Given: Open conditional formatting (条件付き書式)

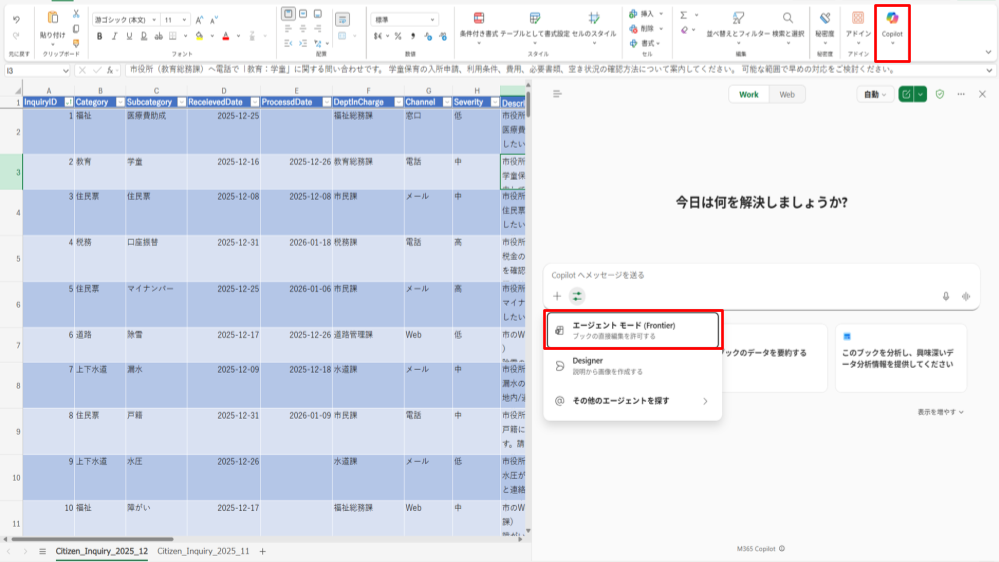Looking at the screenshot, I should click(478, 24).
